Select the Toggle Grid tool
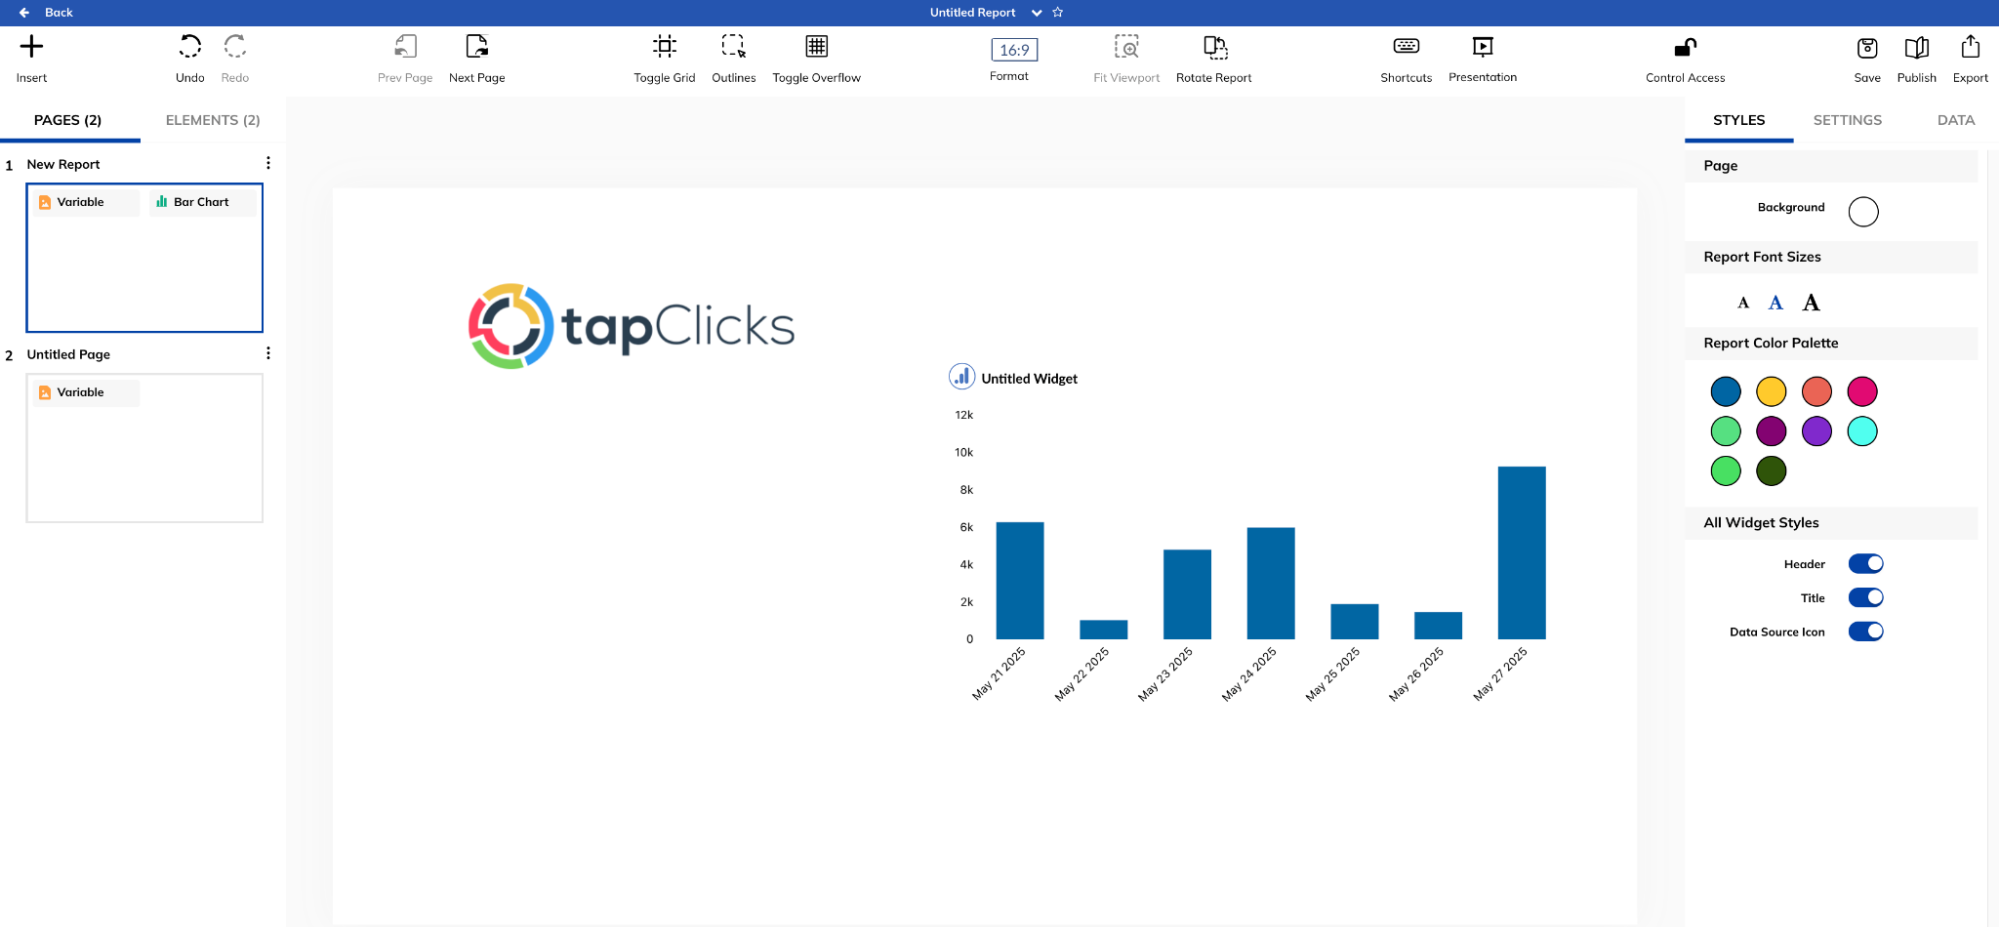The image size is (1999, 928). click(664, 46)
